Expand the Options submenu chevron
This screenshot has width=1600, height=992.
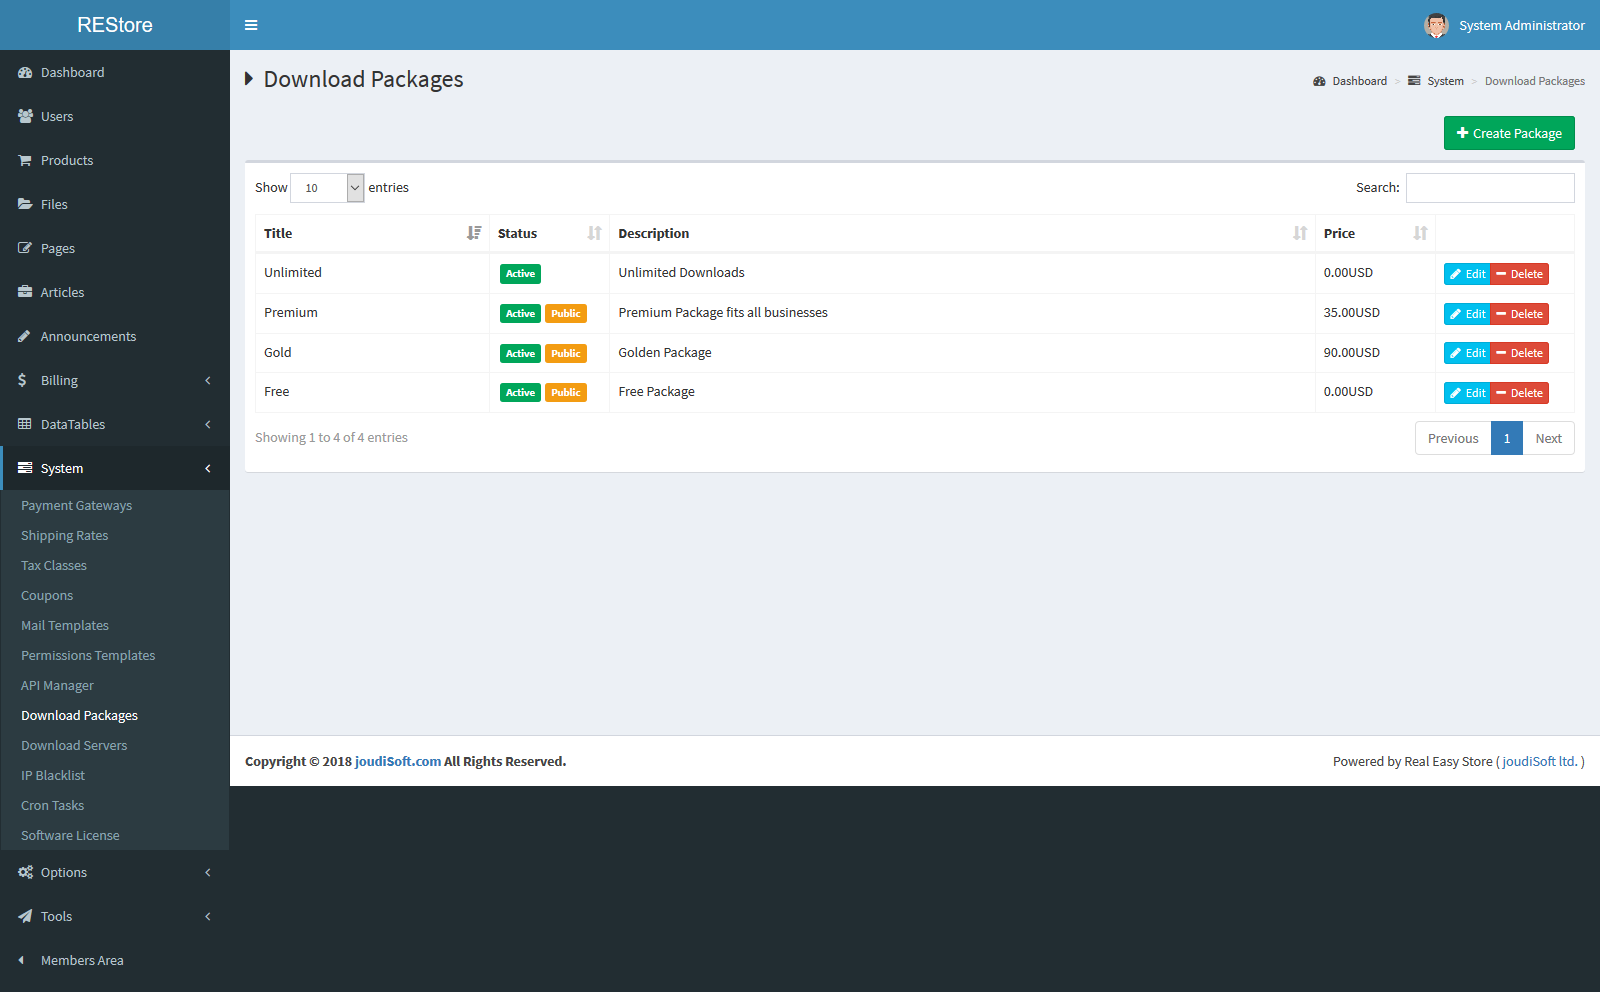point(208,873)
